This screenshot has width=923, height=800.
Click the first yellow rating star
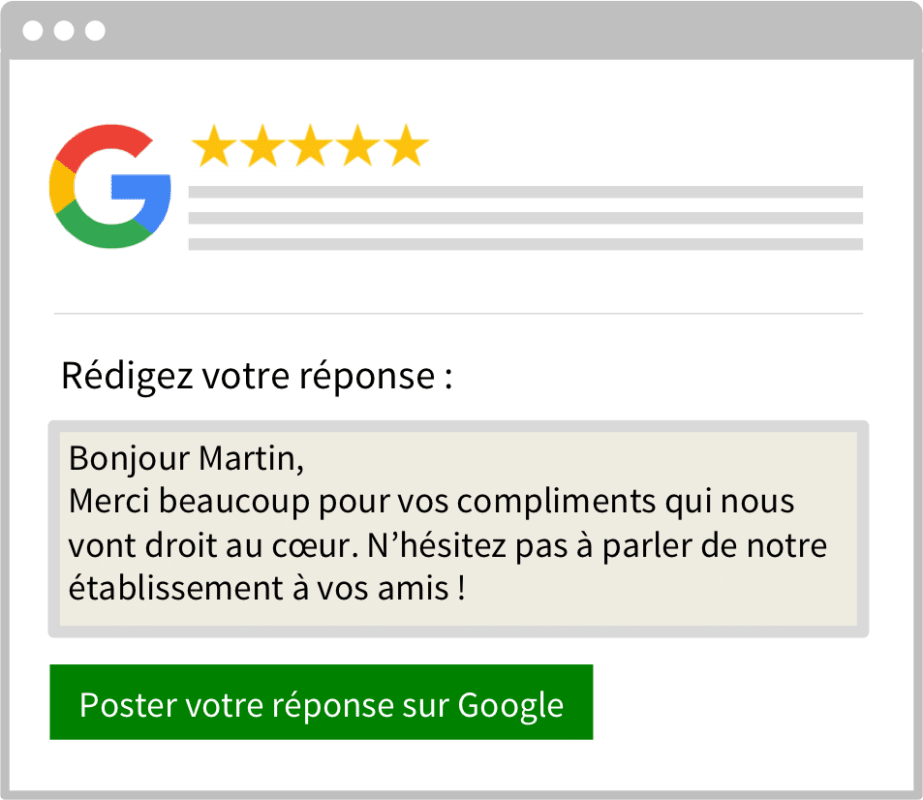pos(212,147)
